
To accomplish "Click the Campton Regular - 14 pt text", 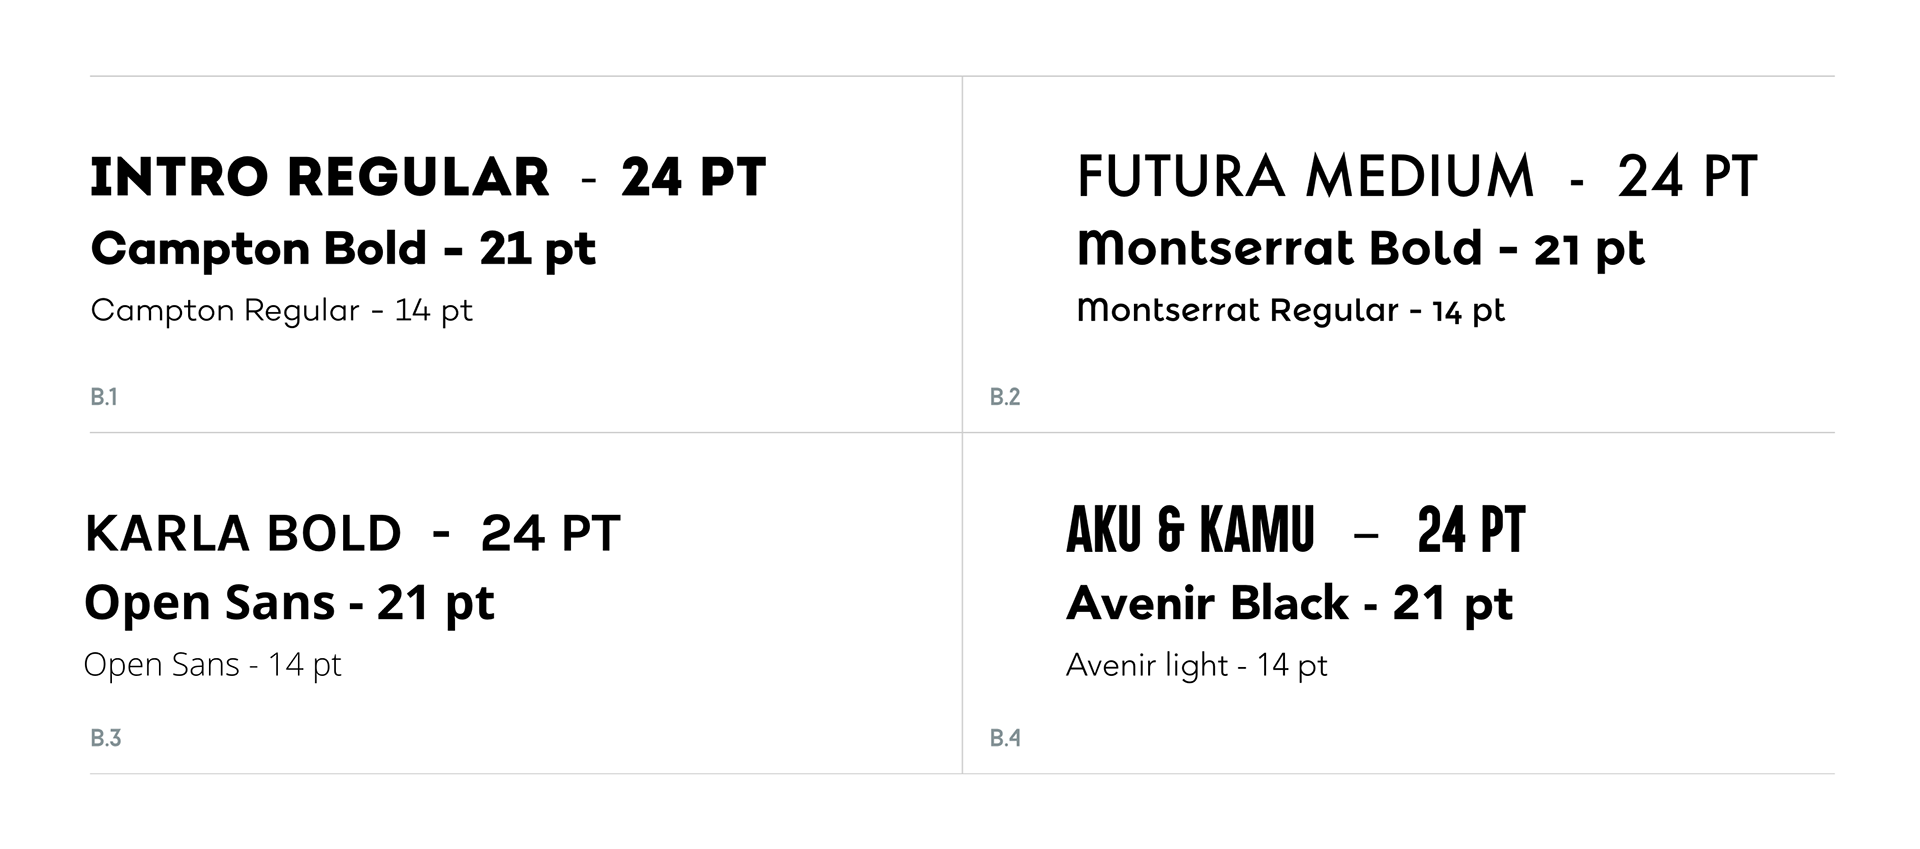I will pos(281,311).
